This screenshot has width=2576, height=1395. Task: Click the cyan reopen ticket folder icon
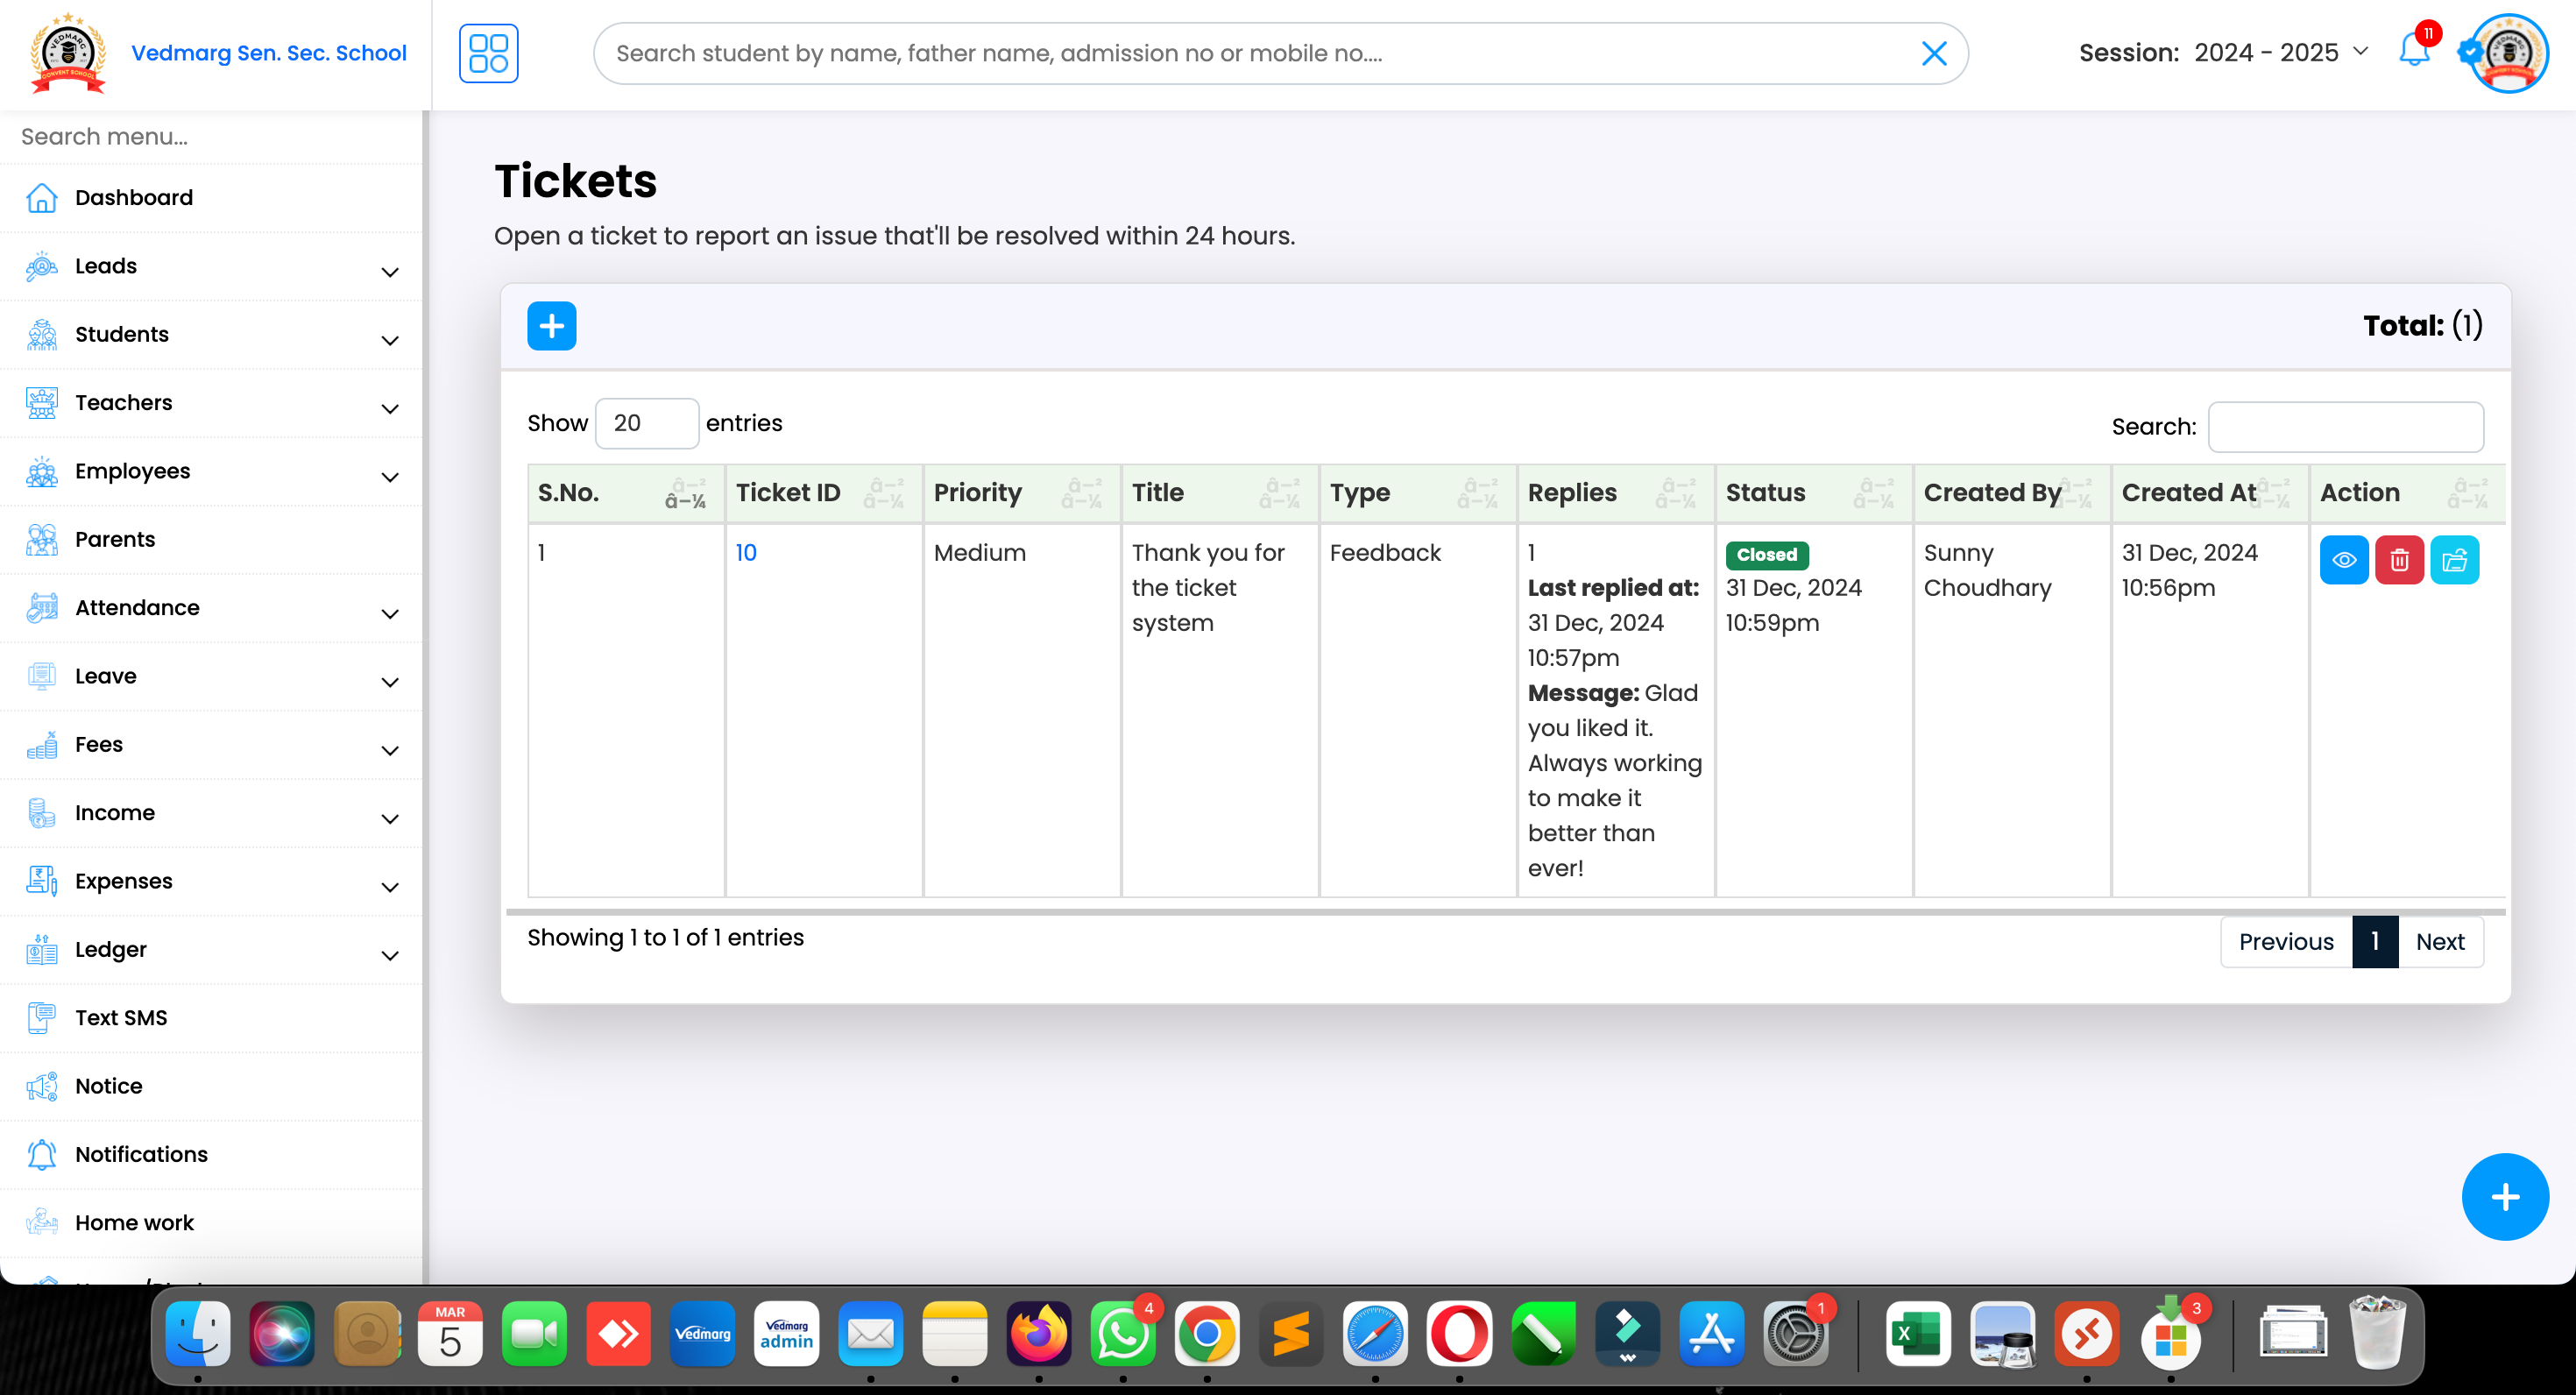[2454, 560]
